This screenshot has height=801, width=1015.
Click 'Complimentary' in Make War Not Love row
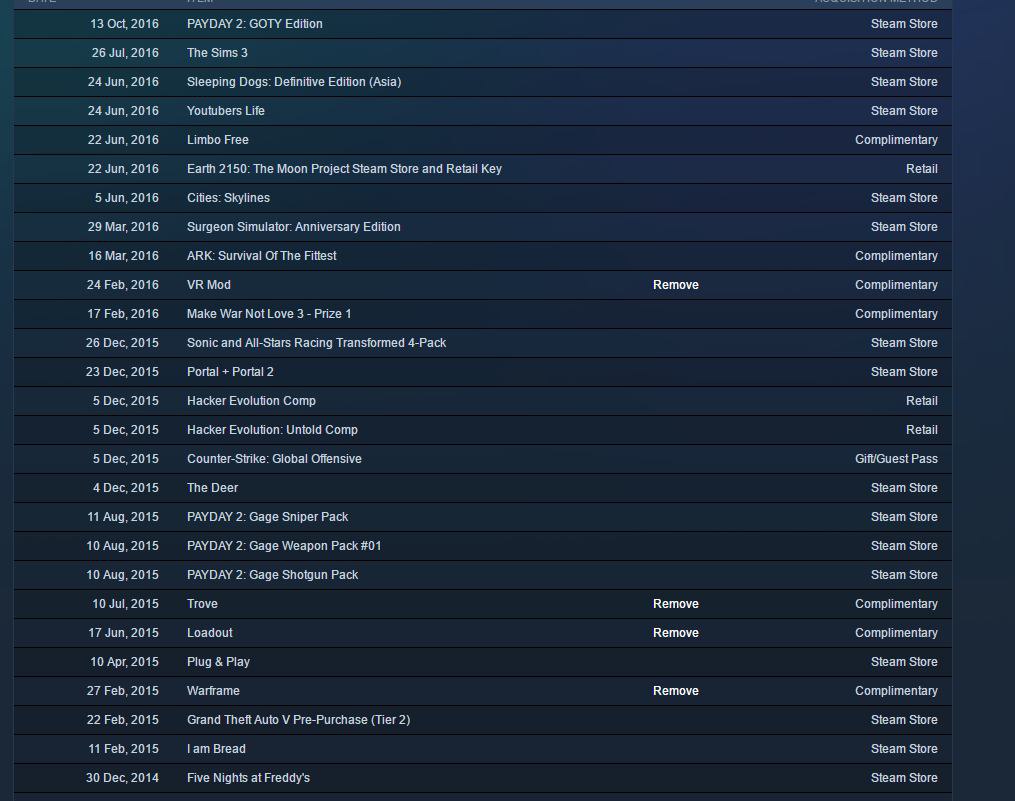point(896,314)
